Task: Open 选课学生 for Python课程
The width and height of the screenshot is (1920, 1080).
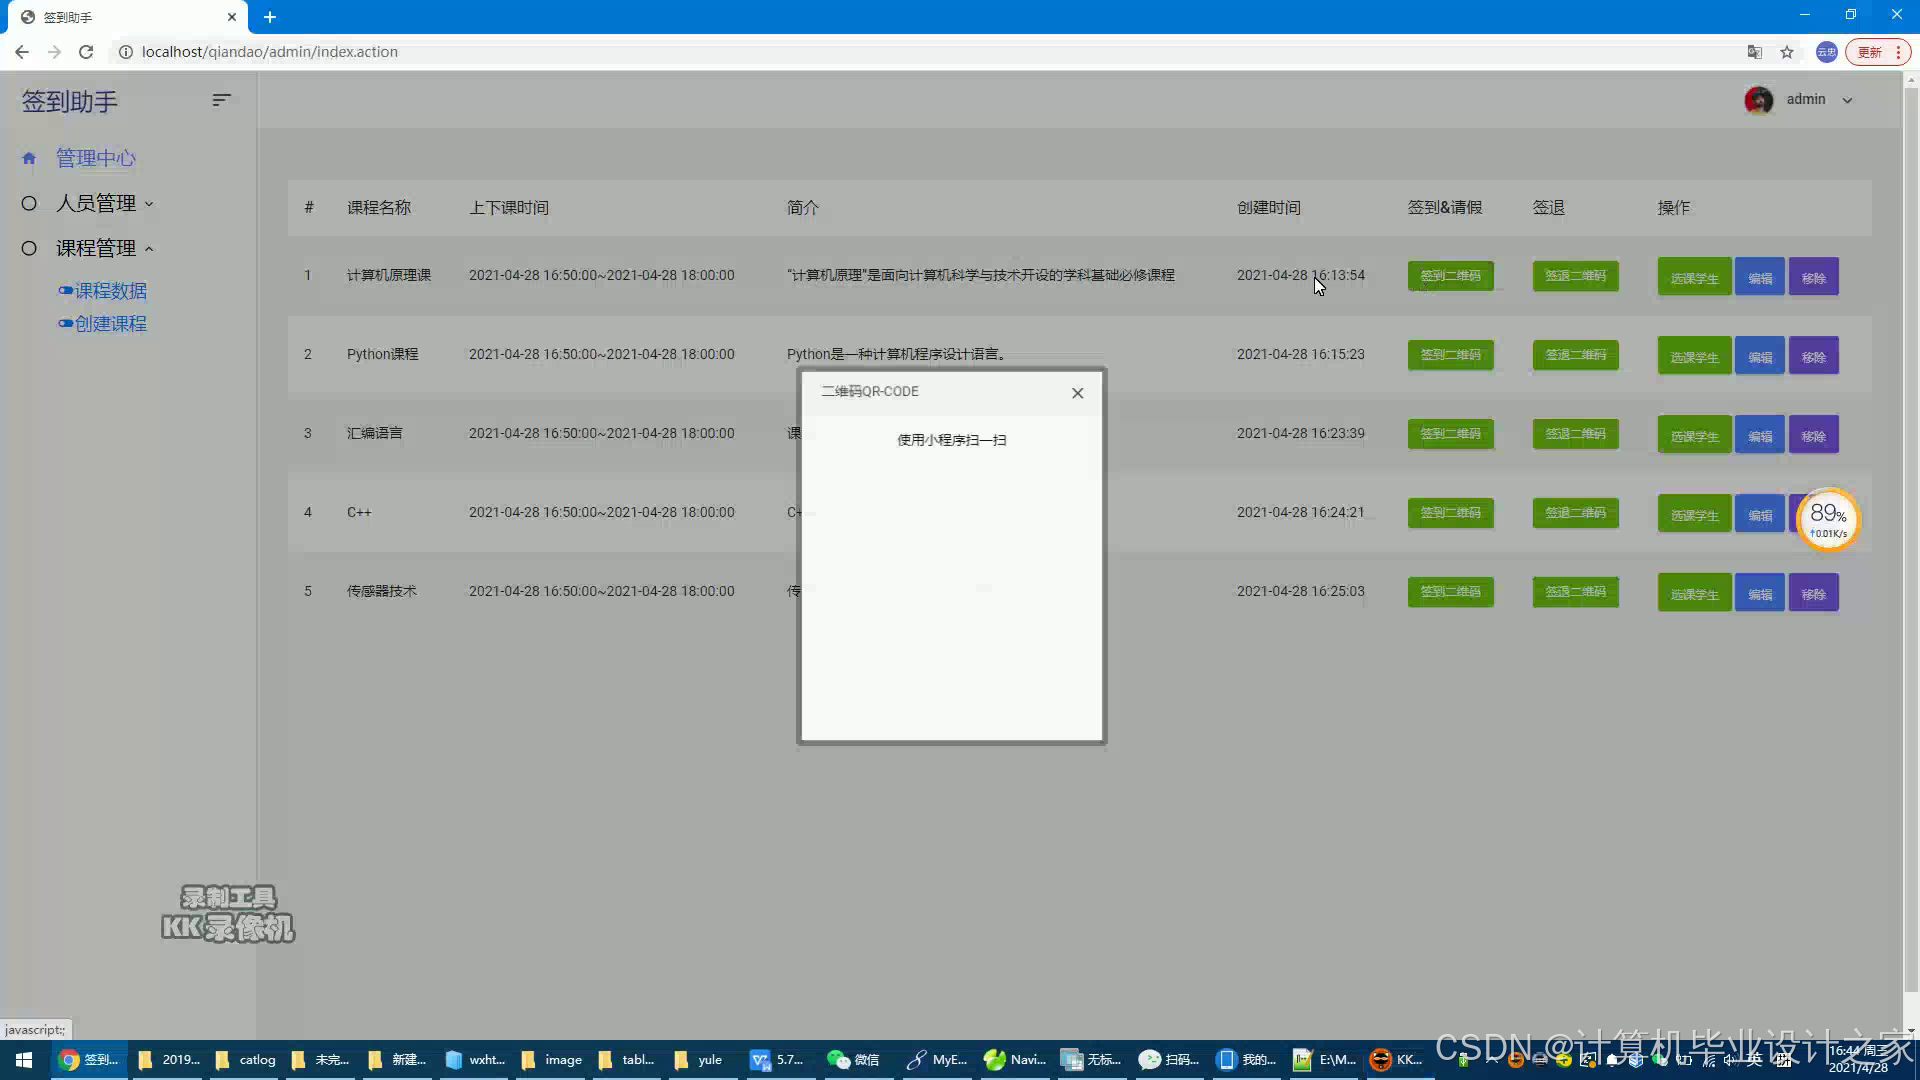Action: click(x=1695, y=356)
